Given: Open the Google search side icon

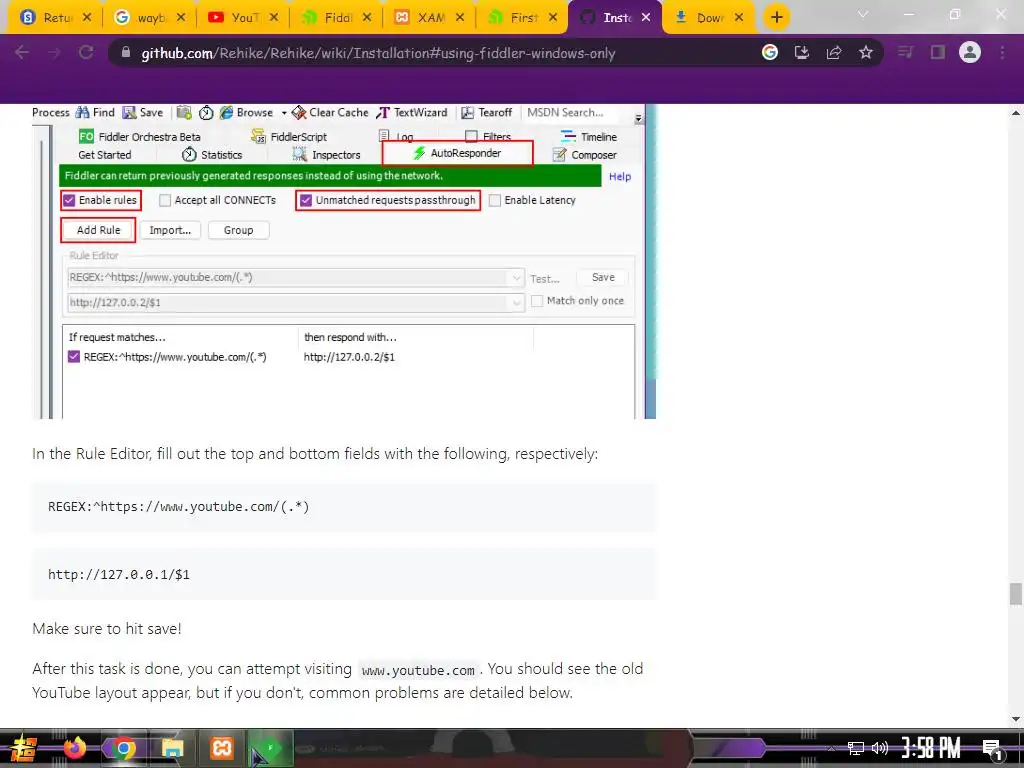Looking at the screenshot, I should coord(770,52).
